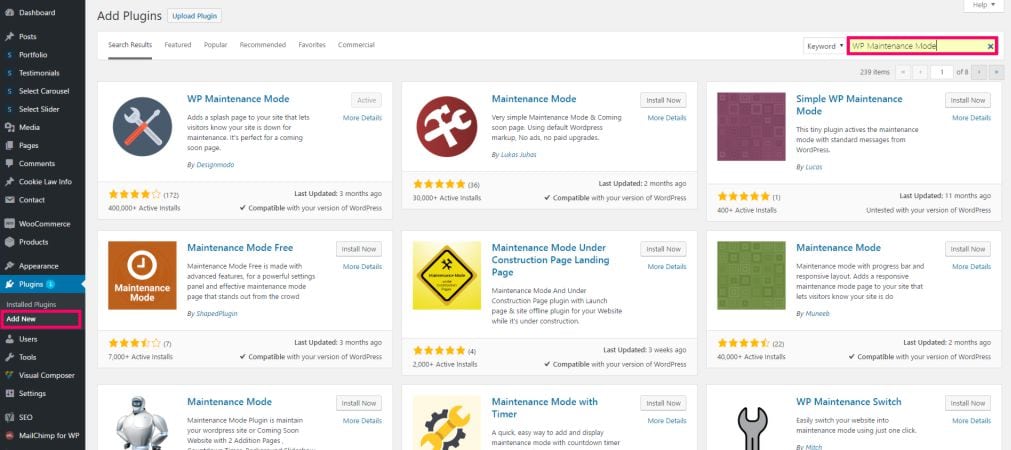Go to next page of results
The width and height of the screenshot is (1011, 450).
click(x=979, y=72)
